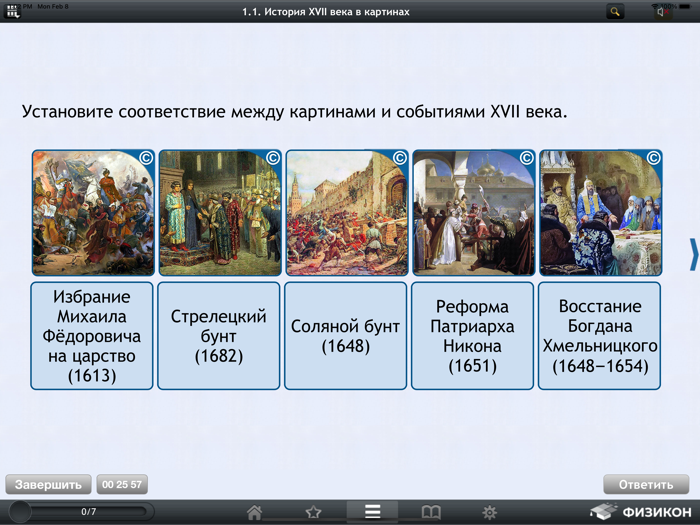The height and width of the screenshot is (525, 700).
Task: Toggle the mute speaker icon
Action: [x=662, y=12]
